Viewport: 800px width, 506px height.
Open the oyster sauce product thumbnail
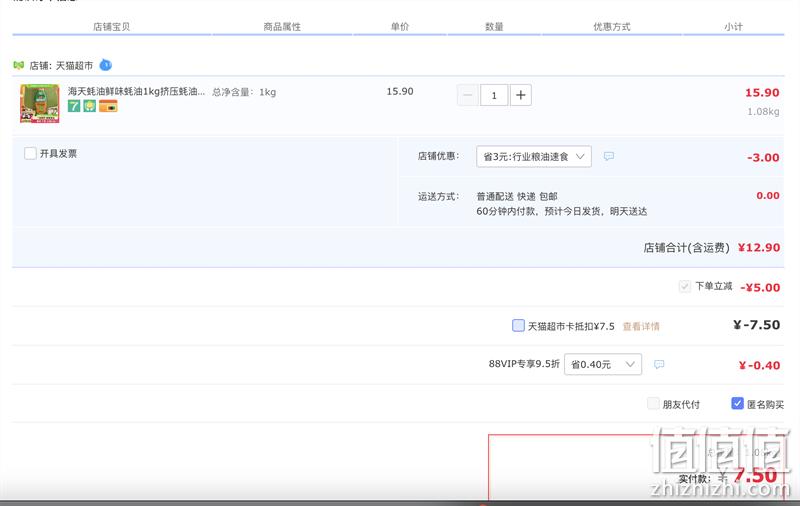pos(40,104)
